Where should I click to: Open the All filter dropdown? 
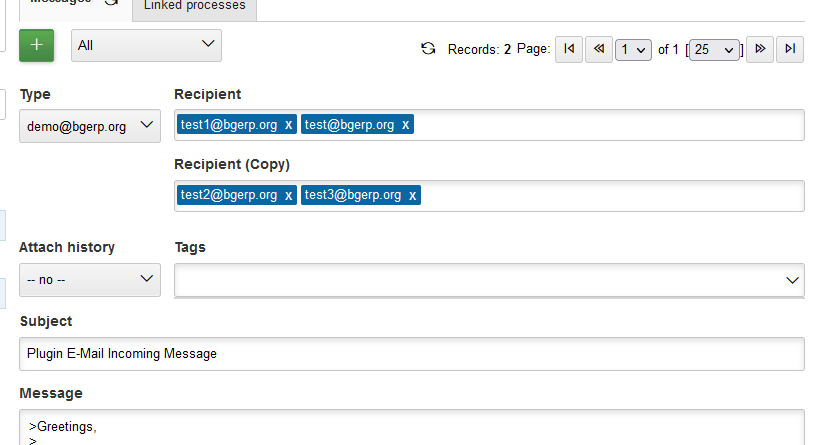(x=146, y=45)
